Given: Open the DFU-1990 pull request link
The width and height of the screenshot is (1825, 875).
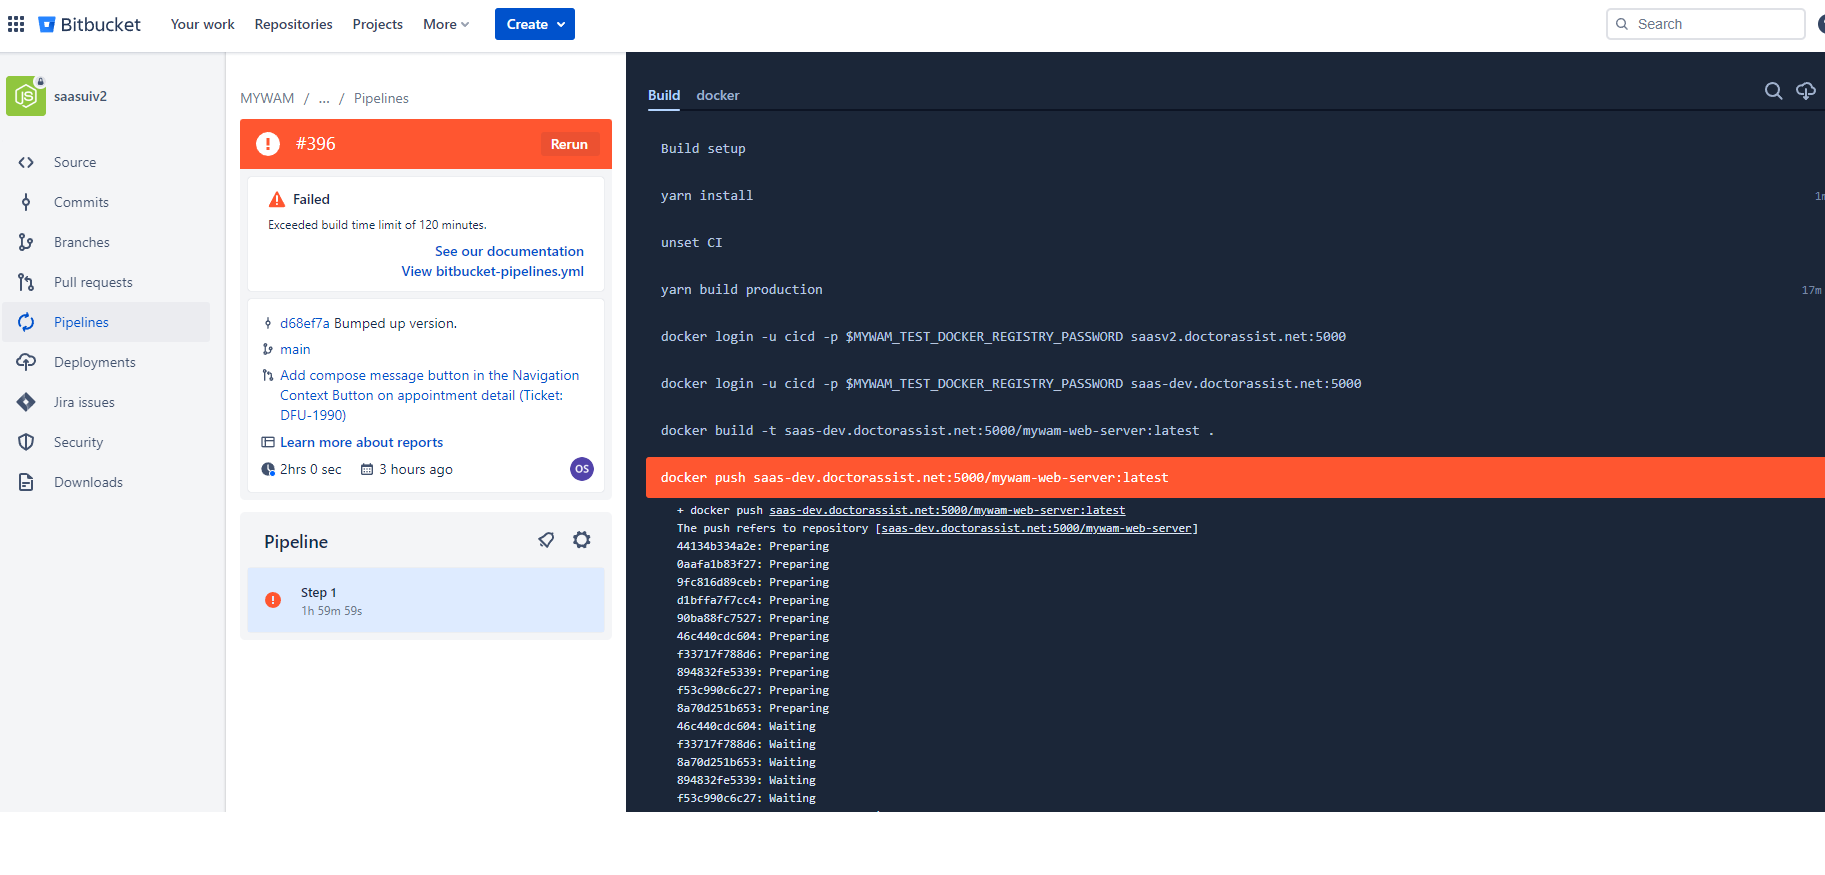Looking at the screenshot, I should pos(429,395).
